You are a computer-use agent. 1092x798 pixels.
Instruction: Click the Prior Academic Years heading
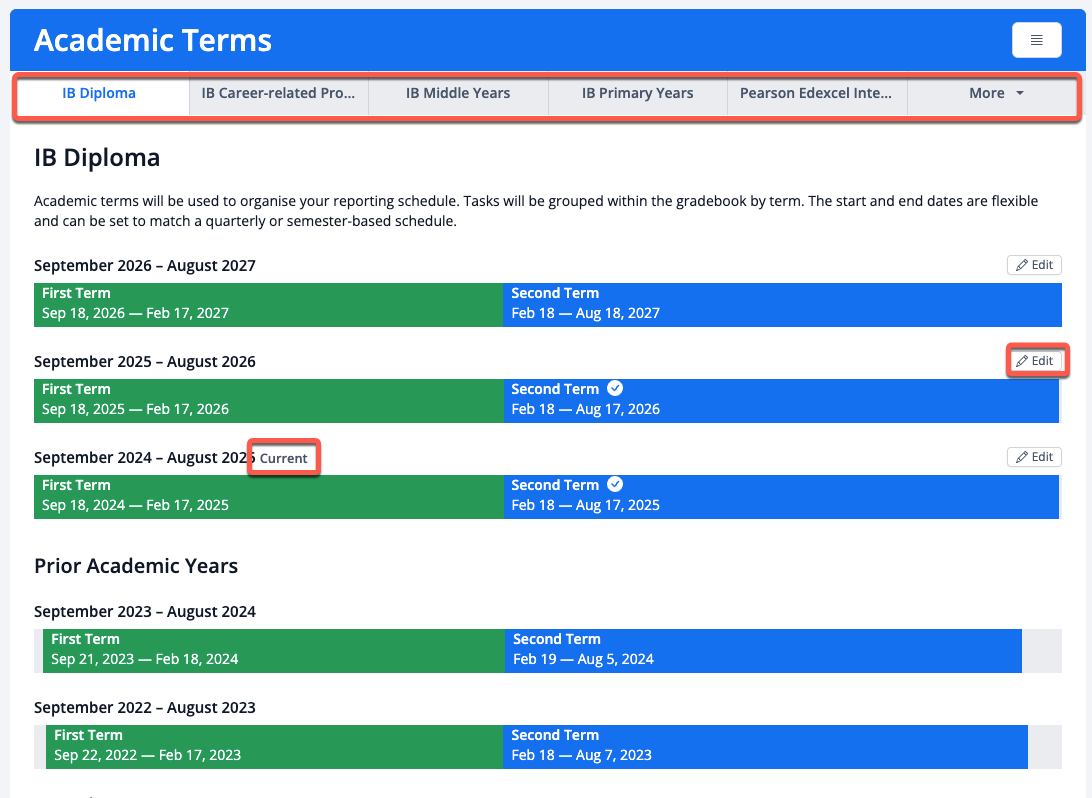[136, 566]
